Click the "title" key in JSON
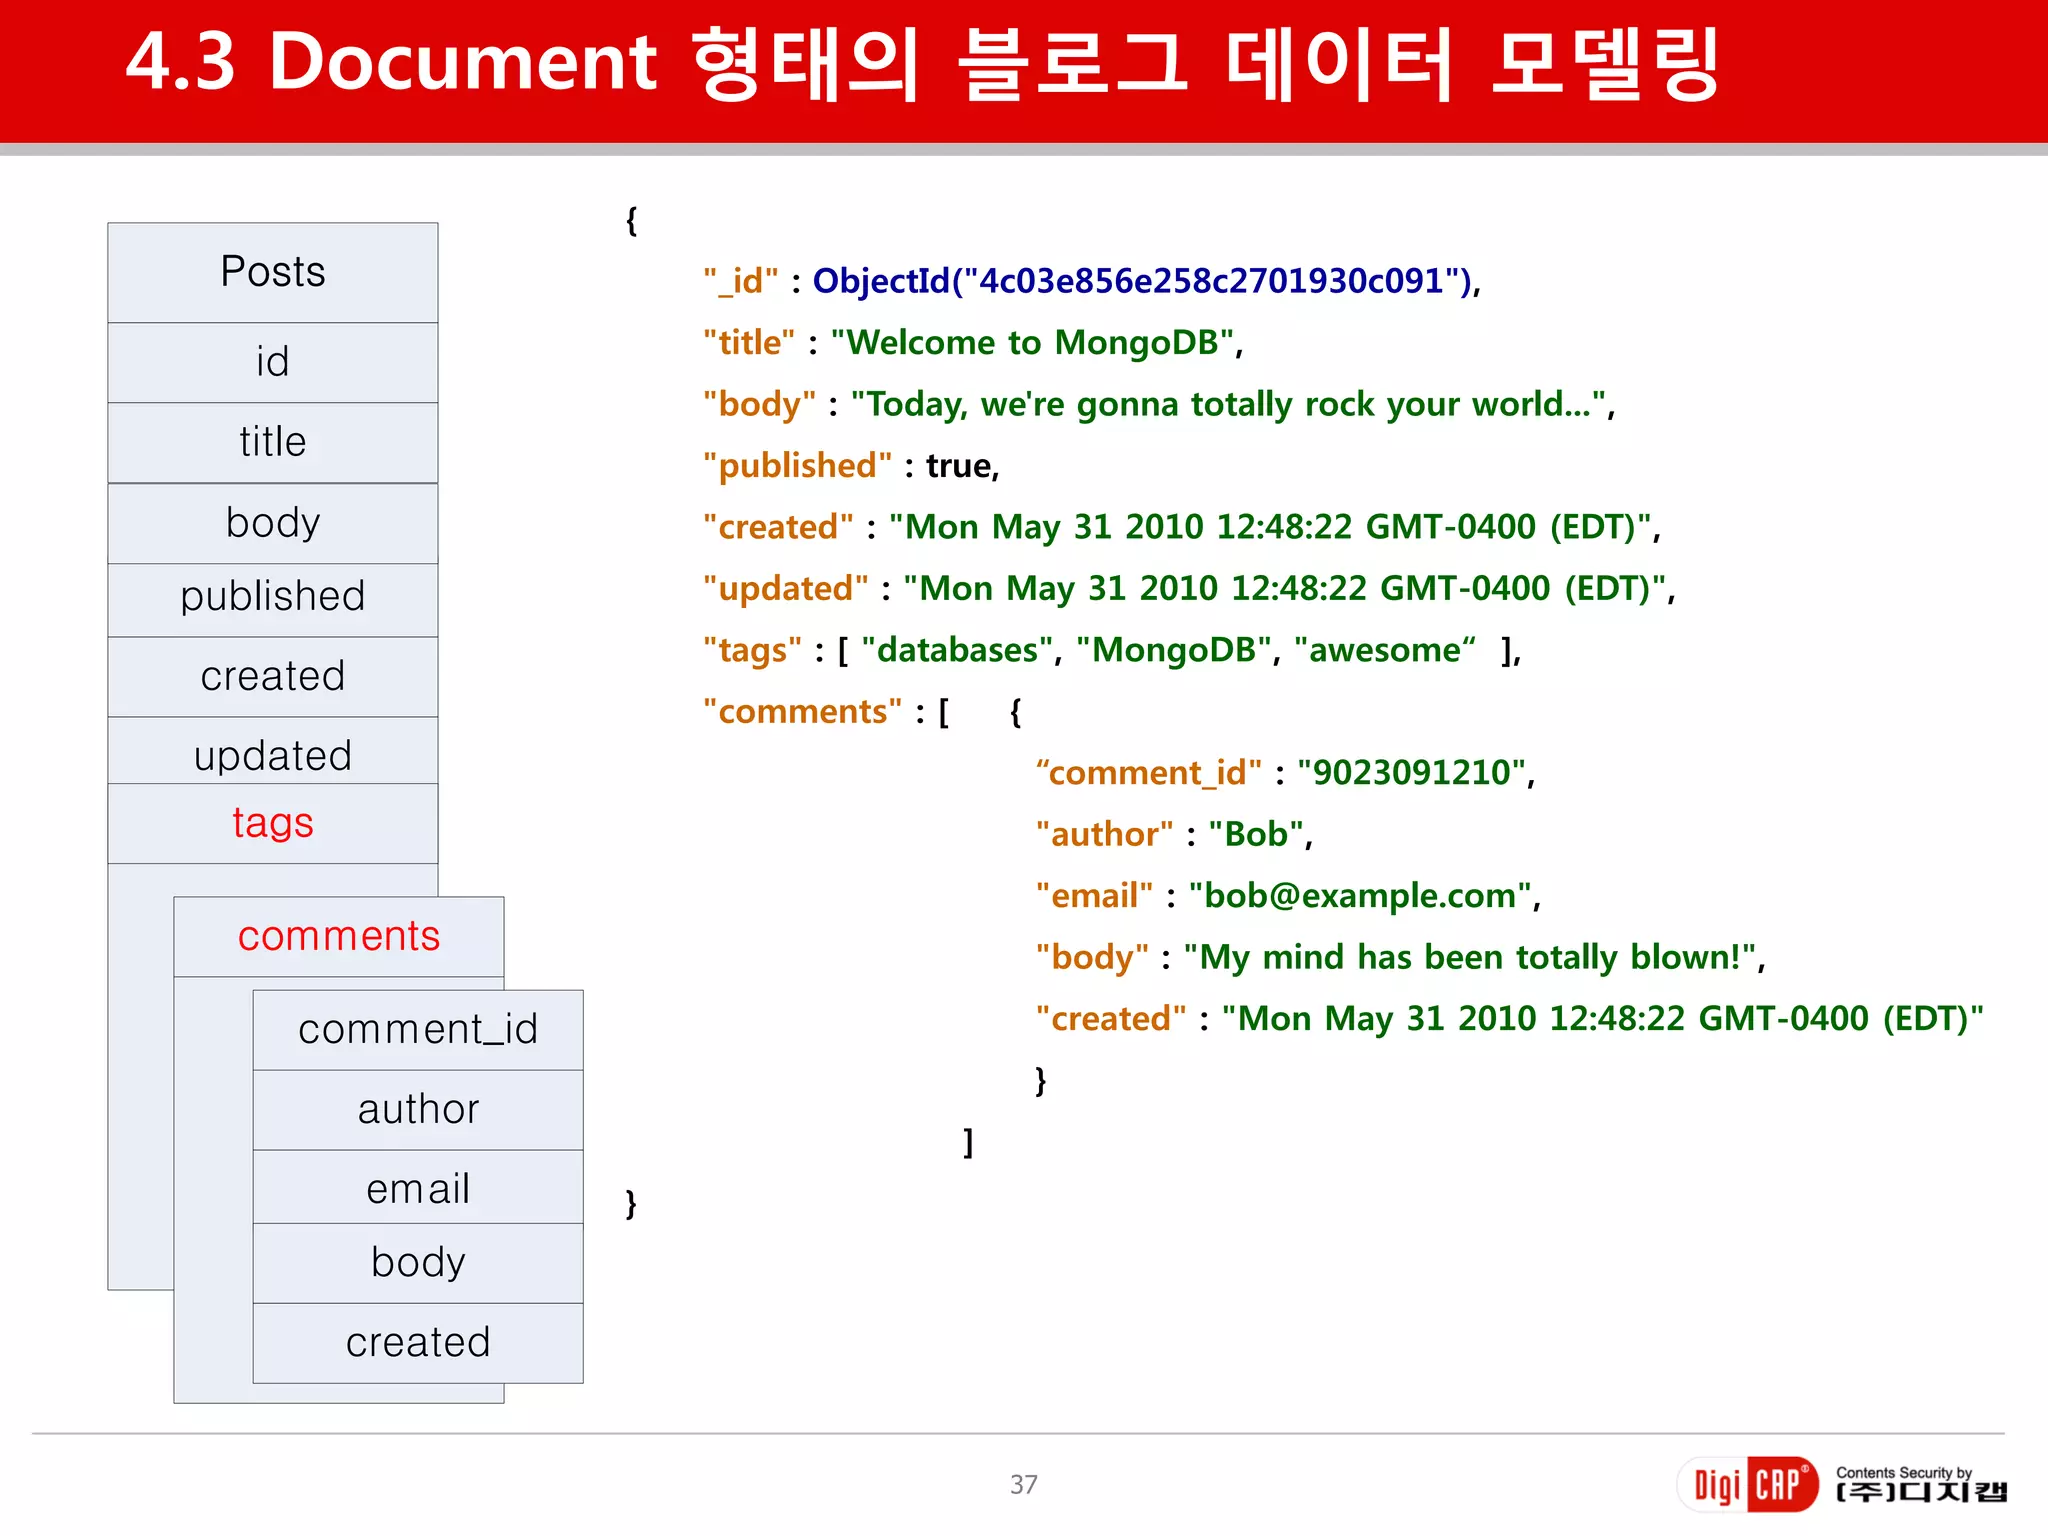Screen dimensions: 2048x1536 tap(749, 343)
